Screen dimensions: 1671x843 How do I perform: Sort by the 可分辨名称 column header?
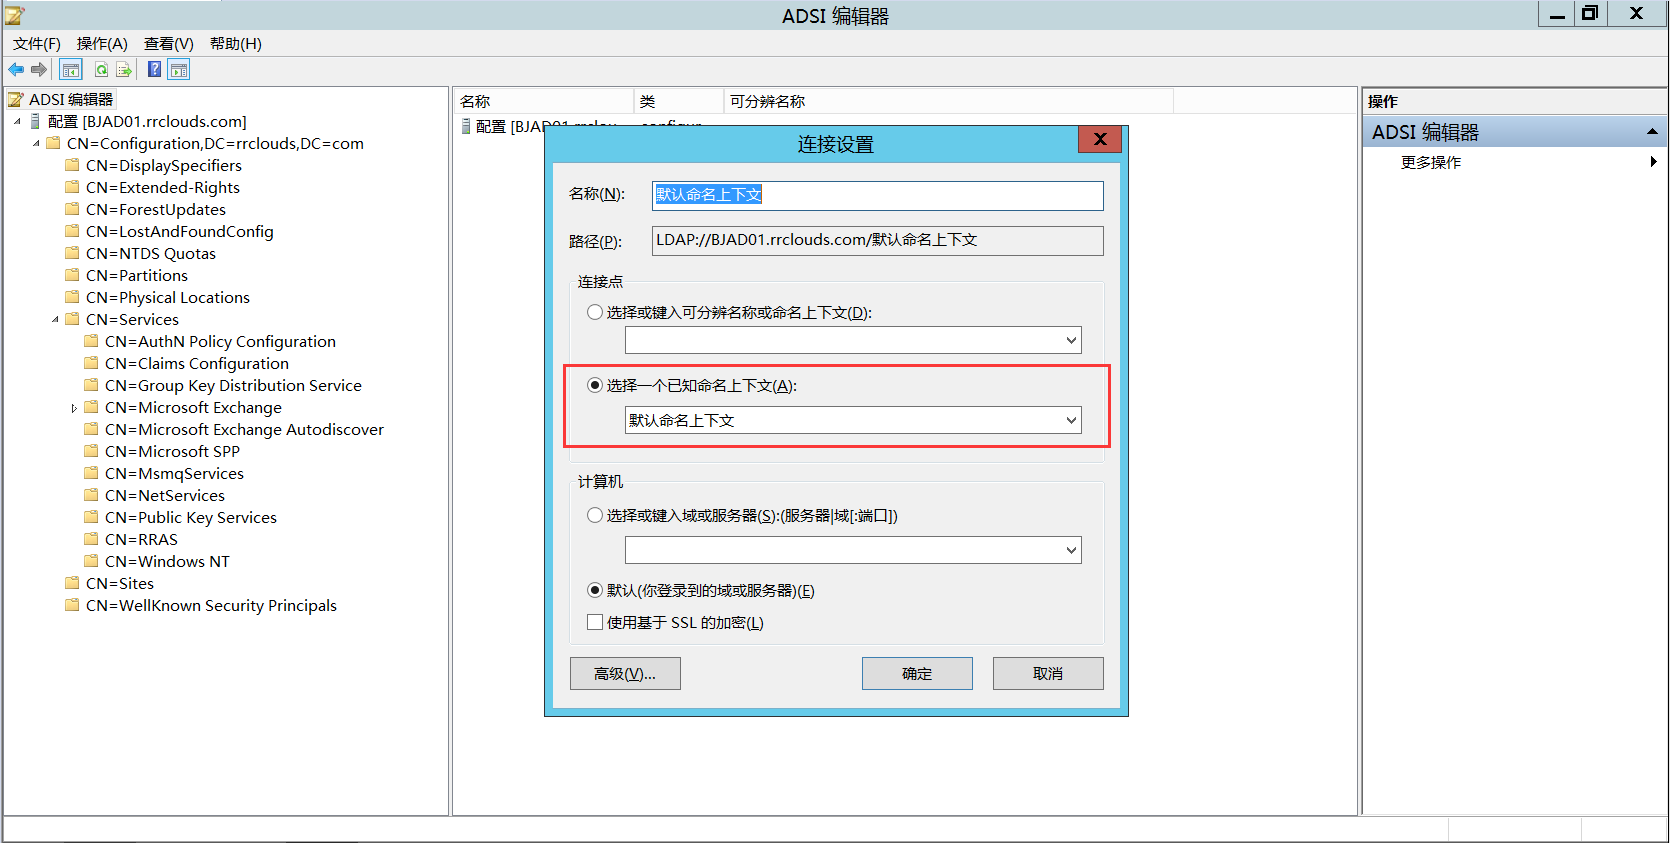[948, 101]
